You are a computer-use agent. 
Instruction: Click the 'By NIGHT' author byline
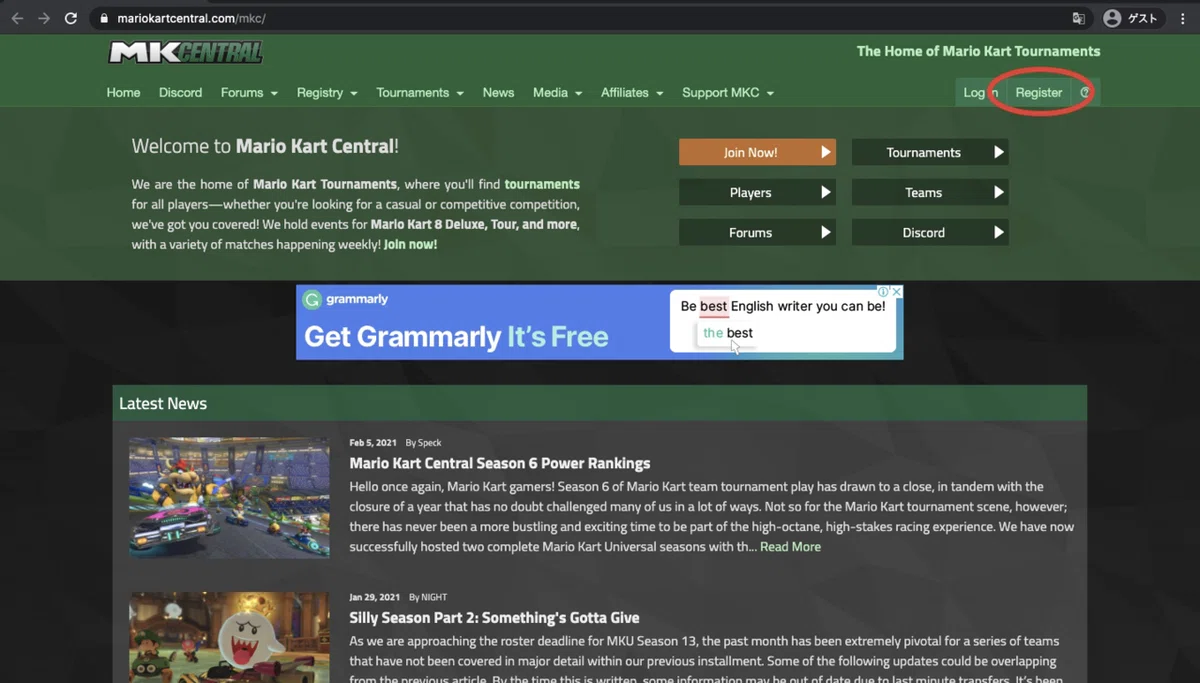[x=426, y=597]
